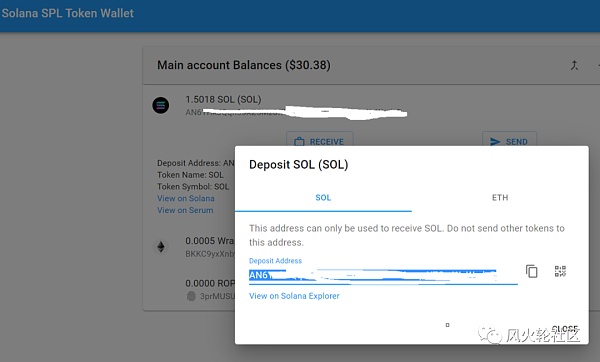
Task: Open the View on Serum link
Action: (185, 210)
